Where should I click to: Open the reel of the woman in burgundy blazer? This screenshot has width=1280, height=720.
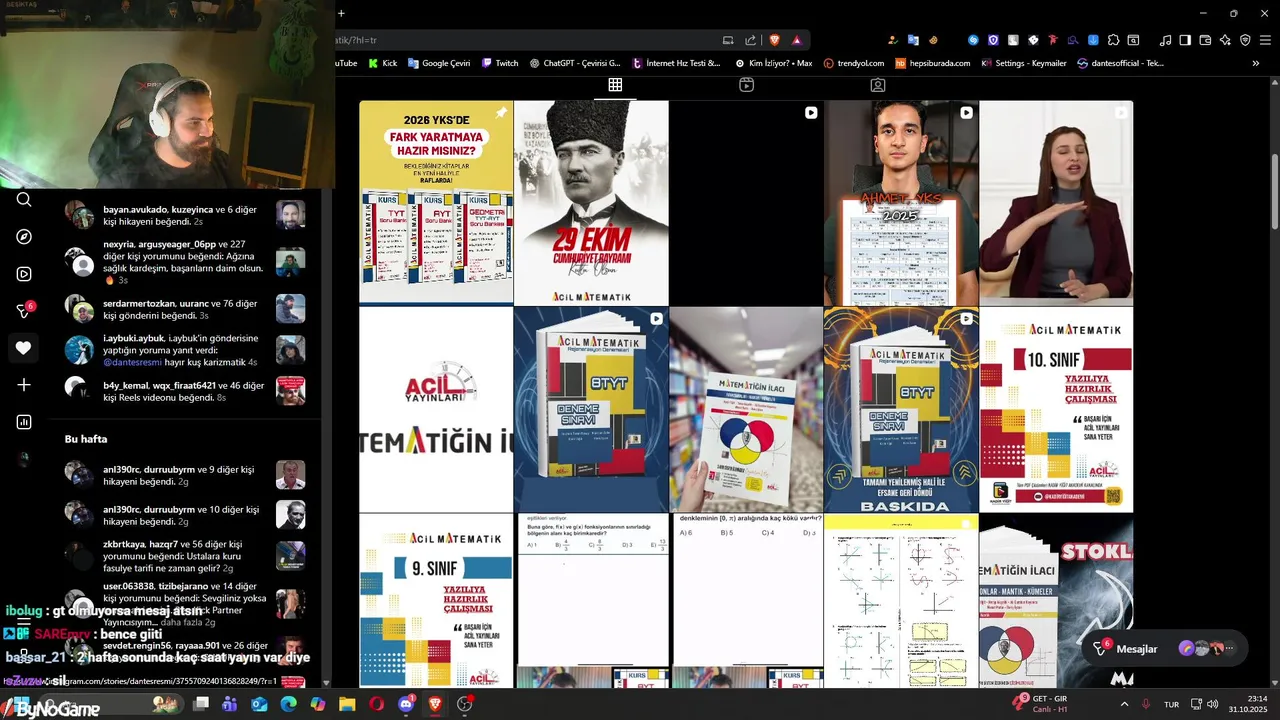tap(1056, 202)
